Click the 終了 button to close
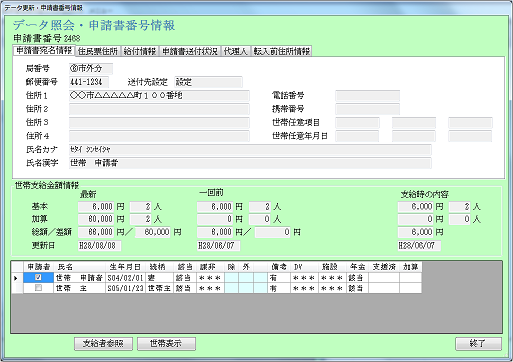Image resolution: width=513 pixels, height=362 pixels. click(478, 344)
